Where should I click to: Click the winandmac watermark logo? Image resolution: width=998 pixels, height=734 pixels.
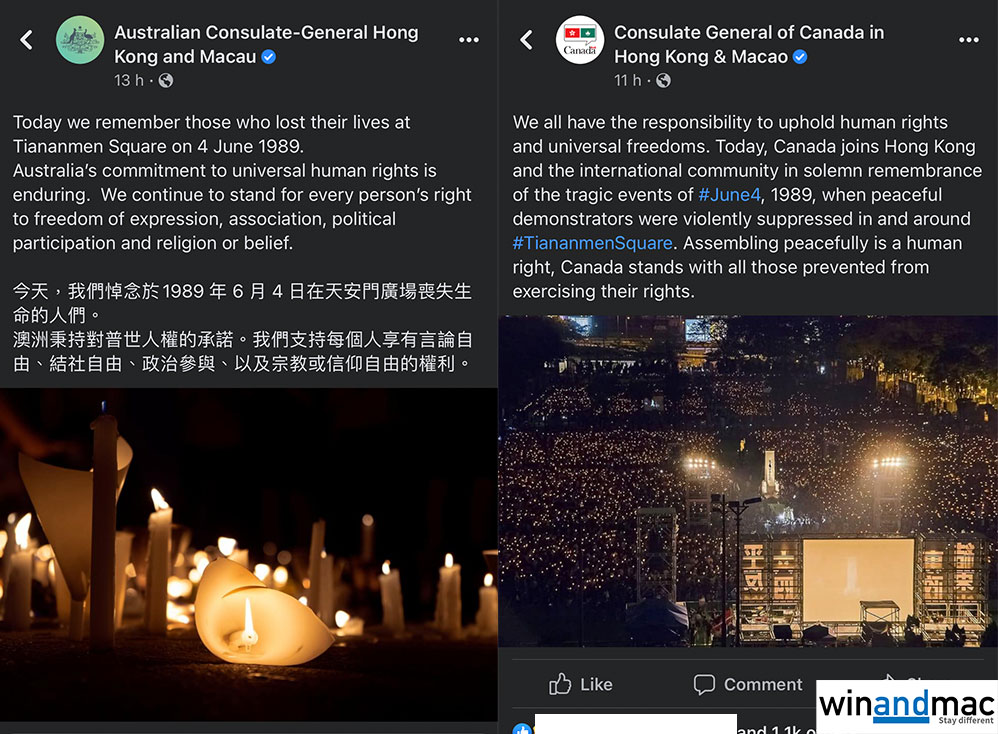(907, 707)
